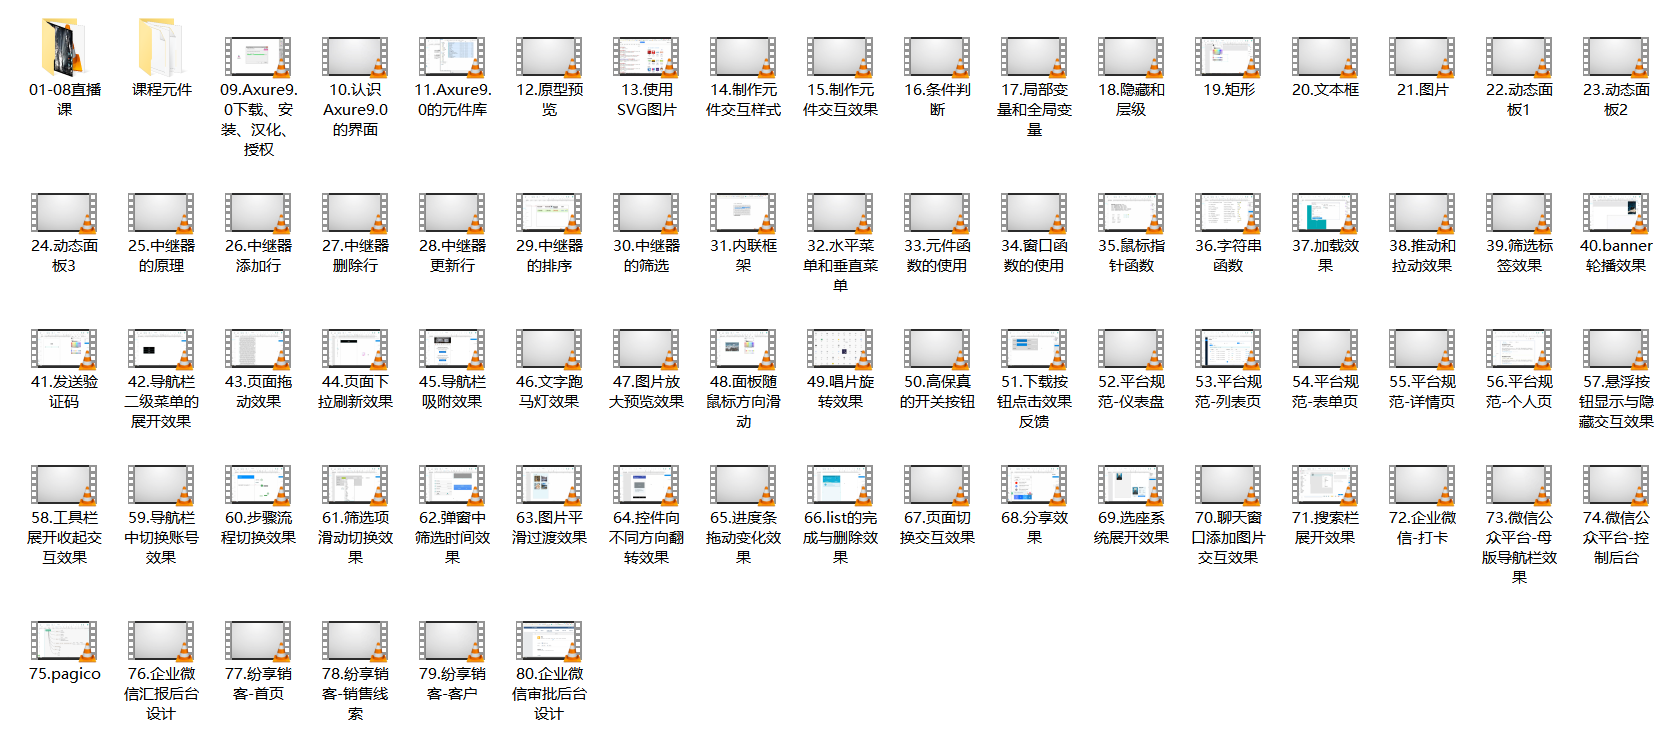Click the 77.纷享销客-首页 video icon
Viewport: 1672px width, 742px height.
pyautogui.click(x=258, y=642)
